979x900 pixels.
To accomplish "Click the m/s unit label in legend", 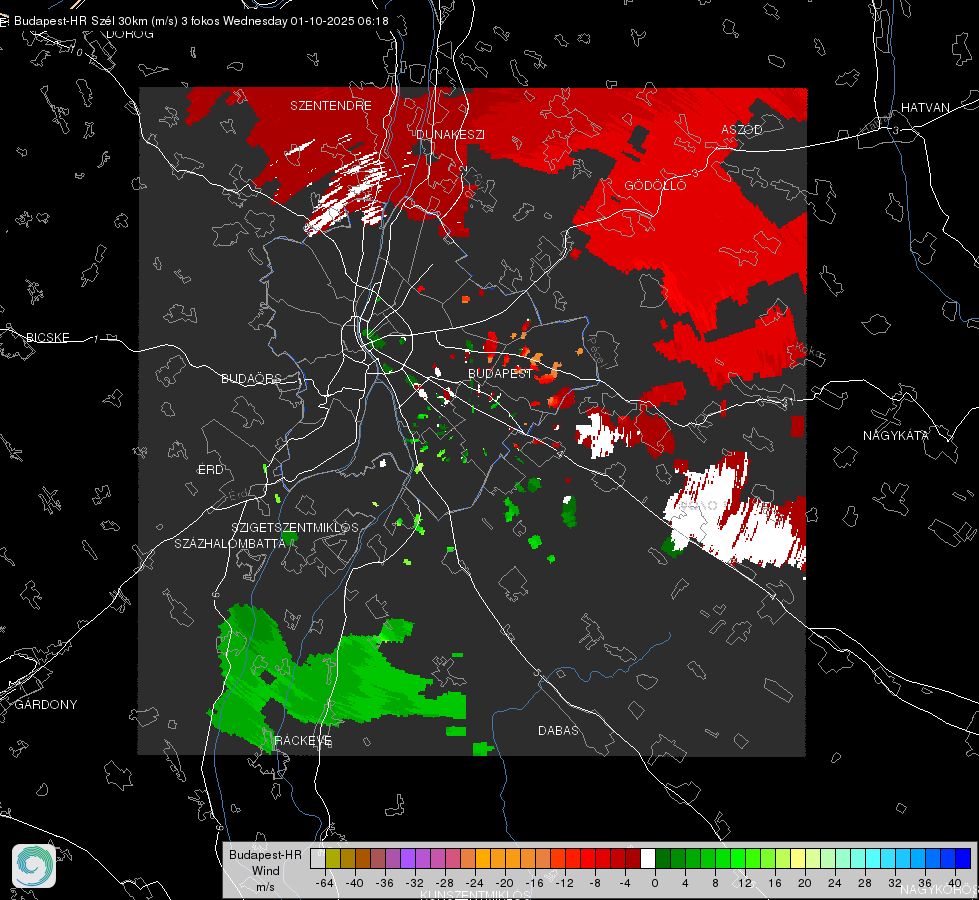I will 265,886.
